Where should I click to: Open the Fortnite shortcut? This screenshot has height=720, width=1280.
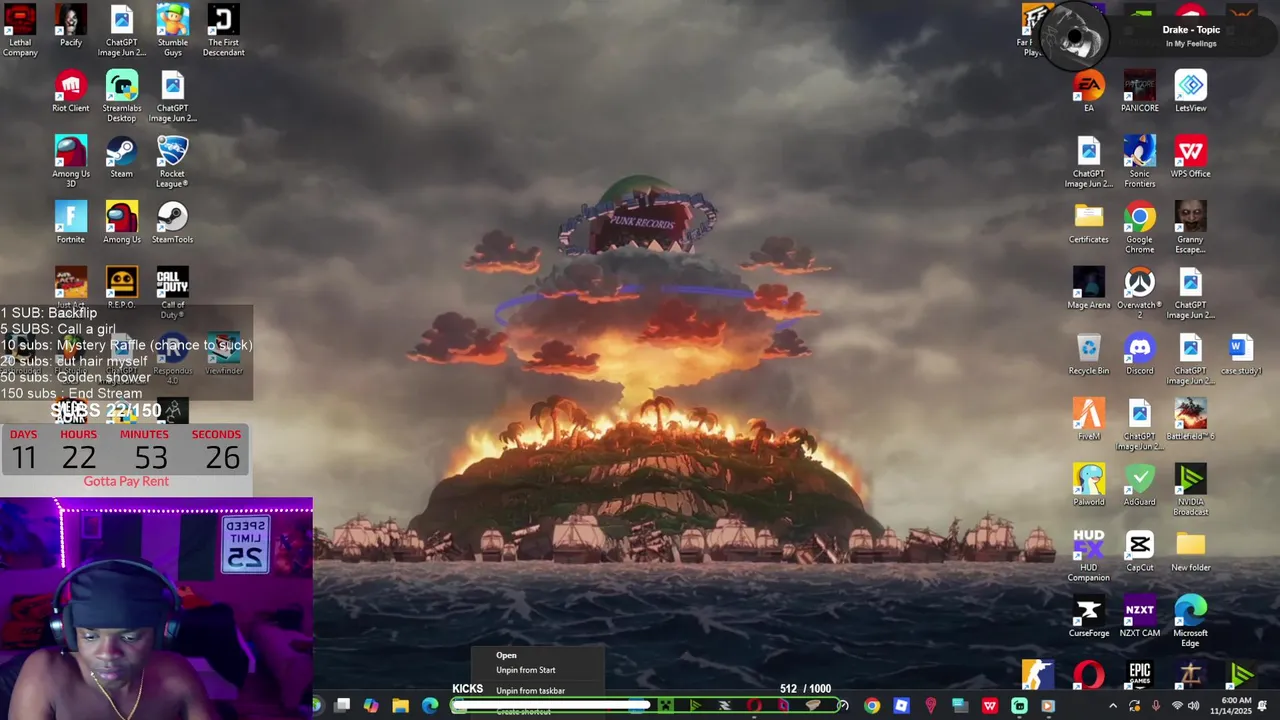point(70,222)
